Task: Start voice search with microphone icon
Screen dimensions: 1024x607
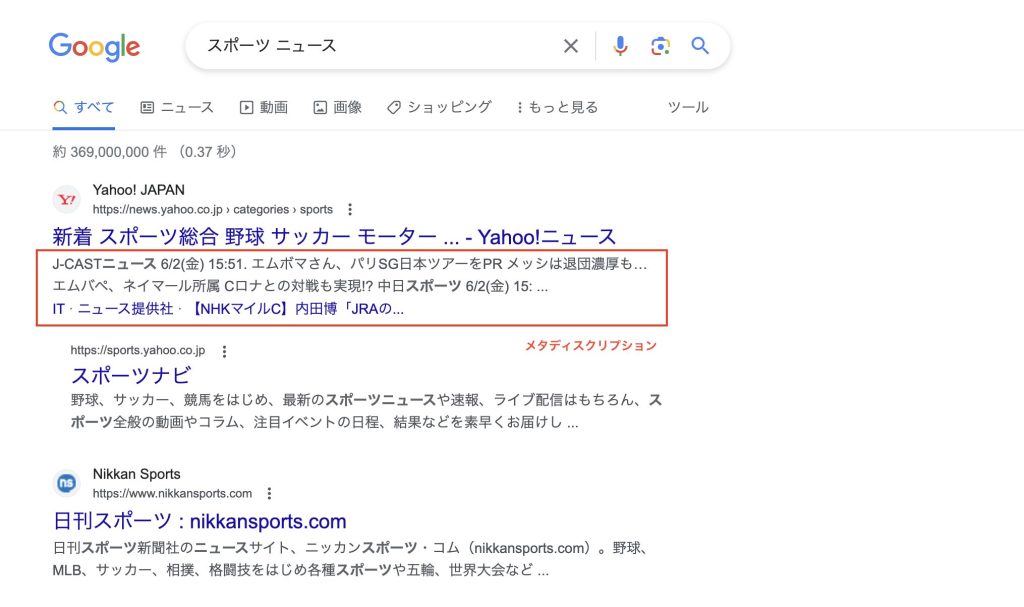Action: tap(620, 46)
